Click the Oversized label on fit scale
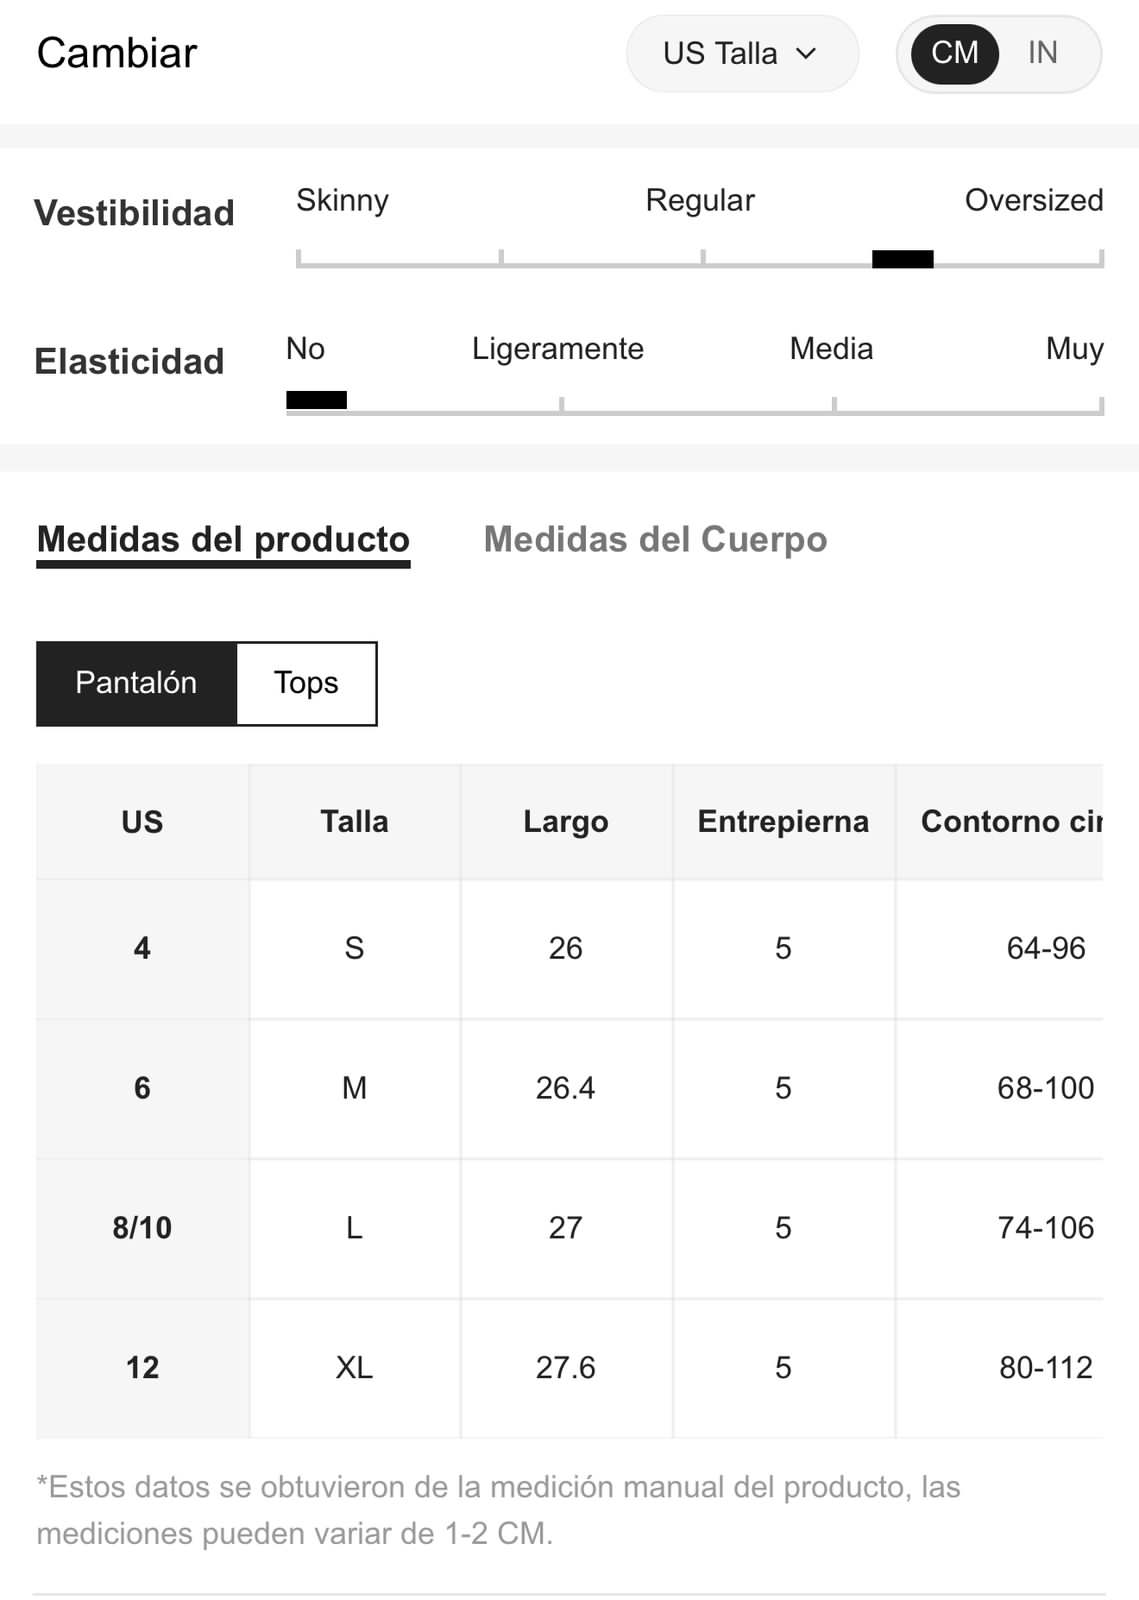 point(1034,200)
